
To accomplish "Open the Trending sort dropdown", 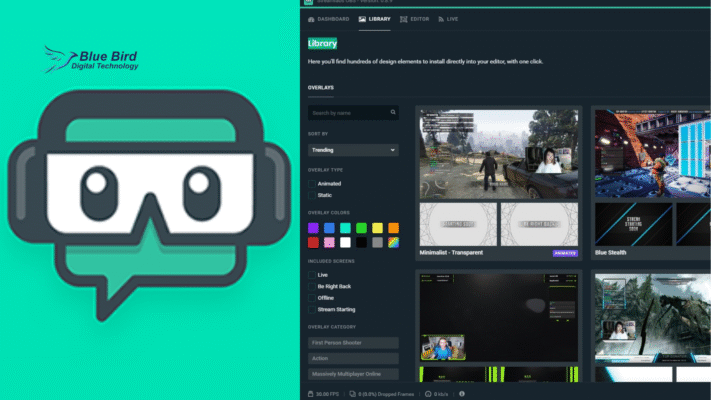I will pos(353,150).
